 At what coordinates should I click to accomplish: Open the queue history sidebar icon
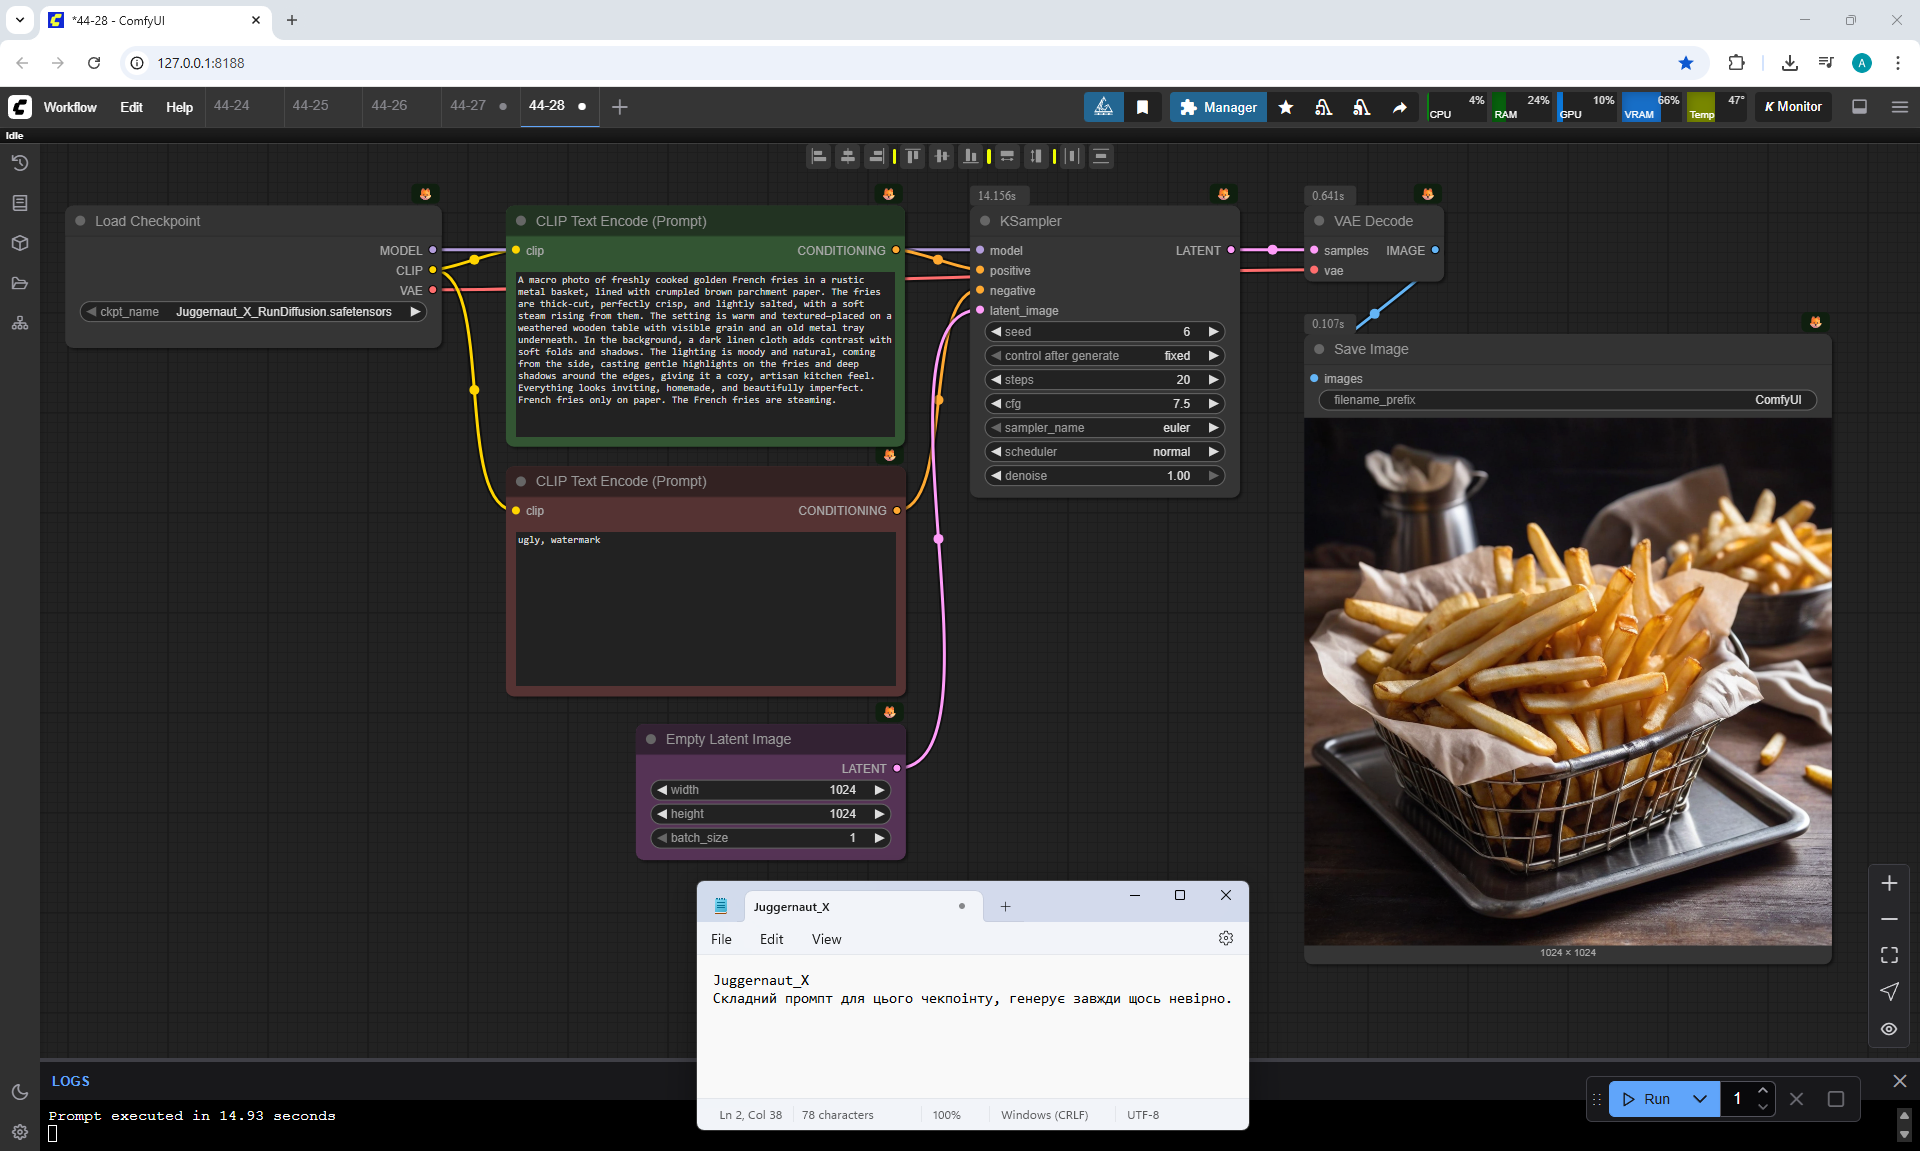point(20,163)
